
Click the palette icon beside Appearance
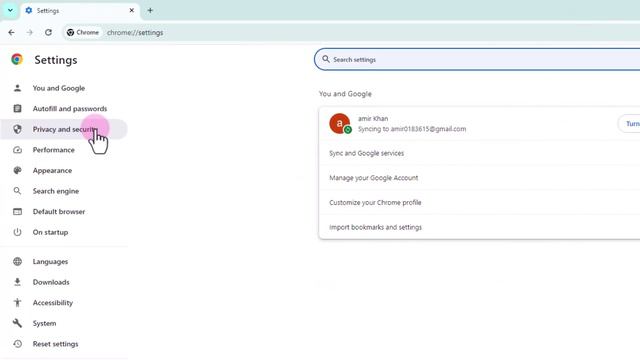pyautogui.click(x=17, y=170)
